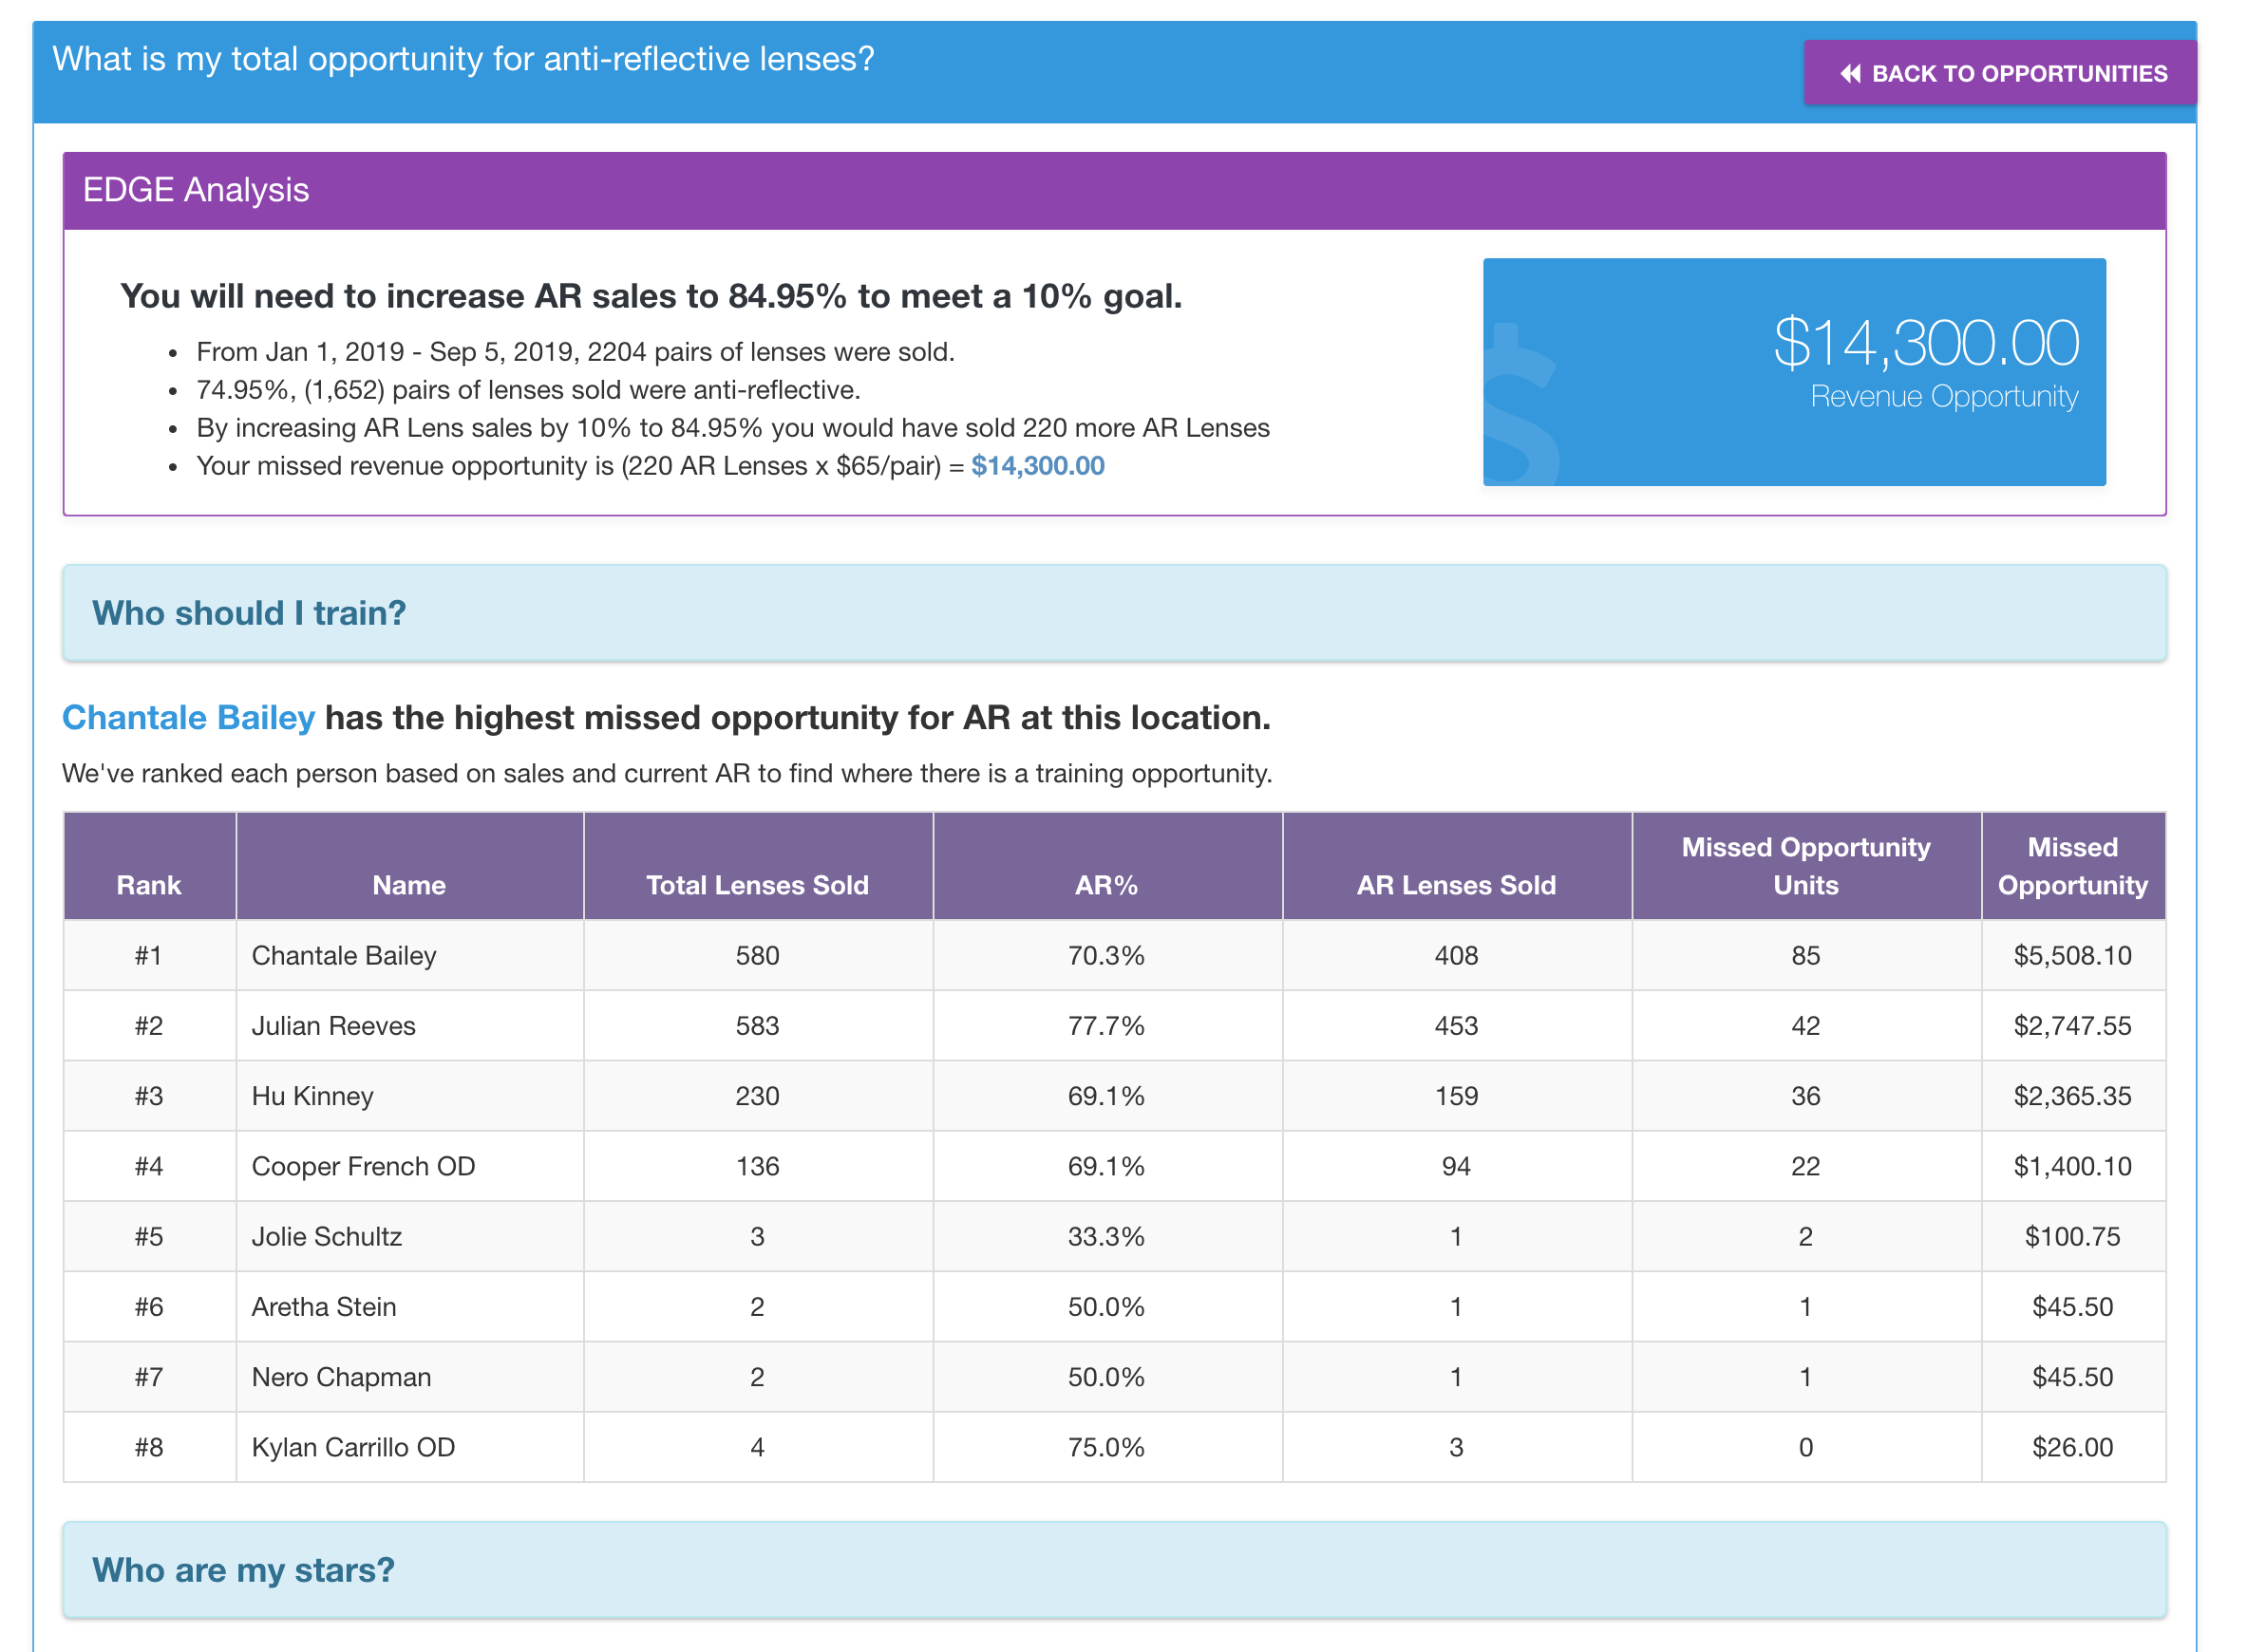Image resolution: width=2247 pixels, height=1652 pixels.
Task: Click the bullet stating 74.95% anti-reflective
Action: click(528, 390)
